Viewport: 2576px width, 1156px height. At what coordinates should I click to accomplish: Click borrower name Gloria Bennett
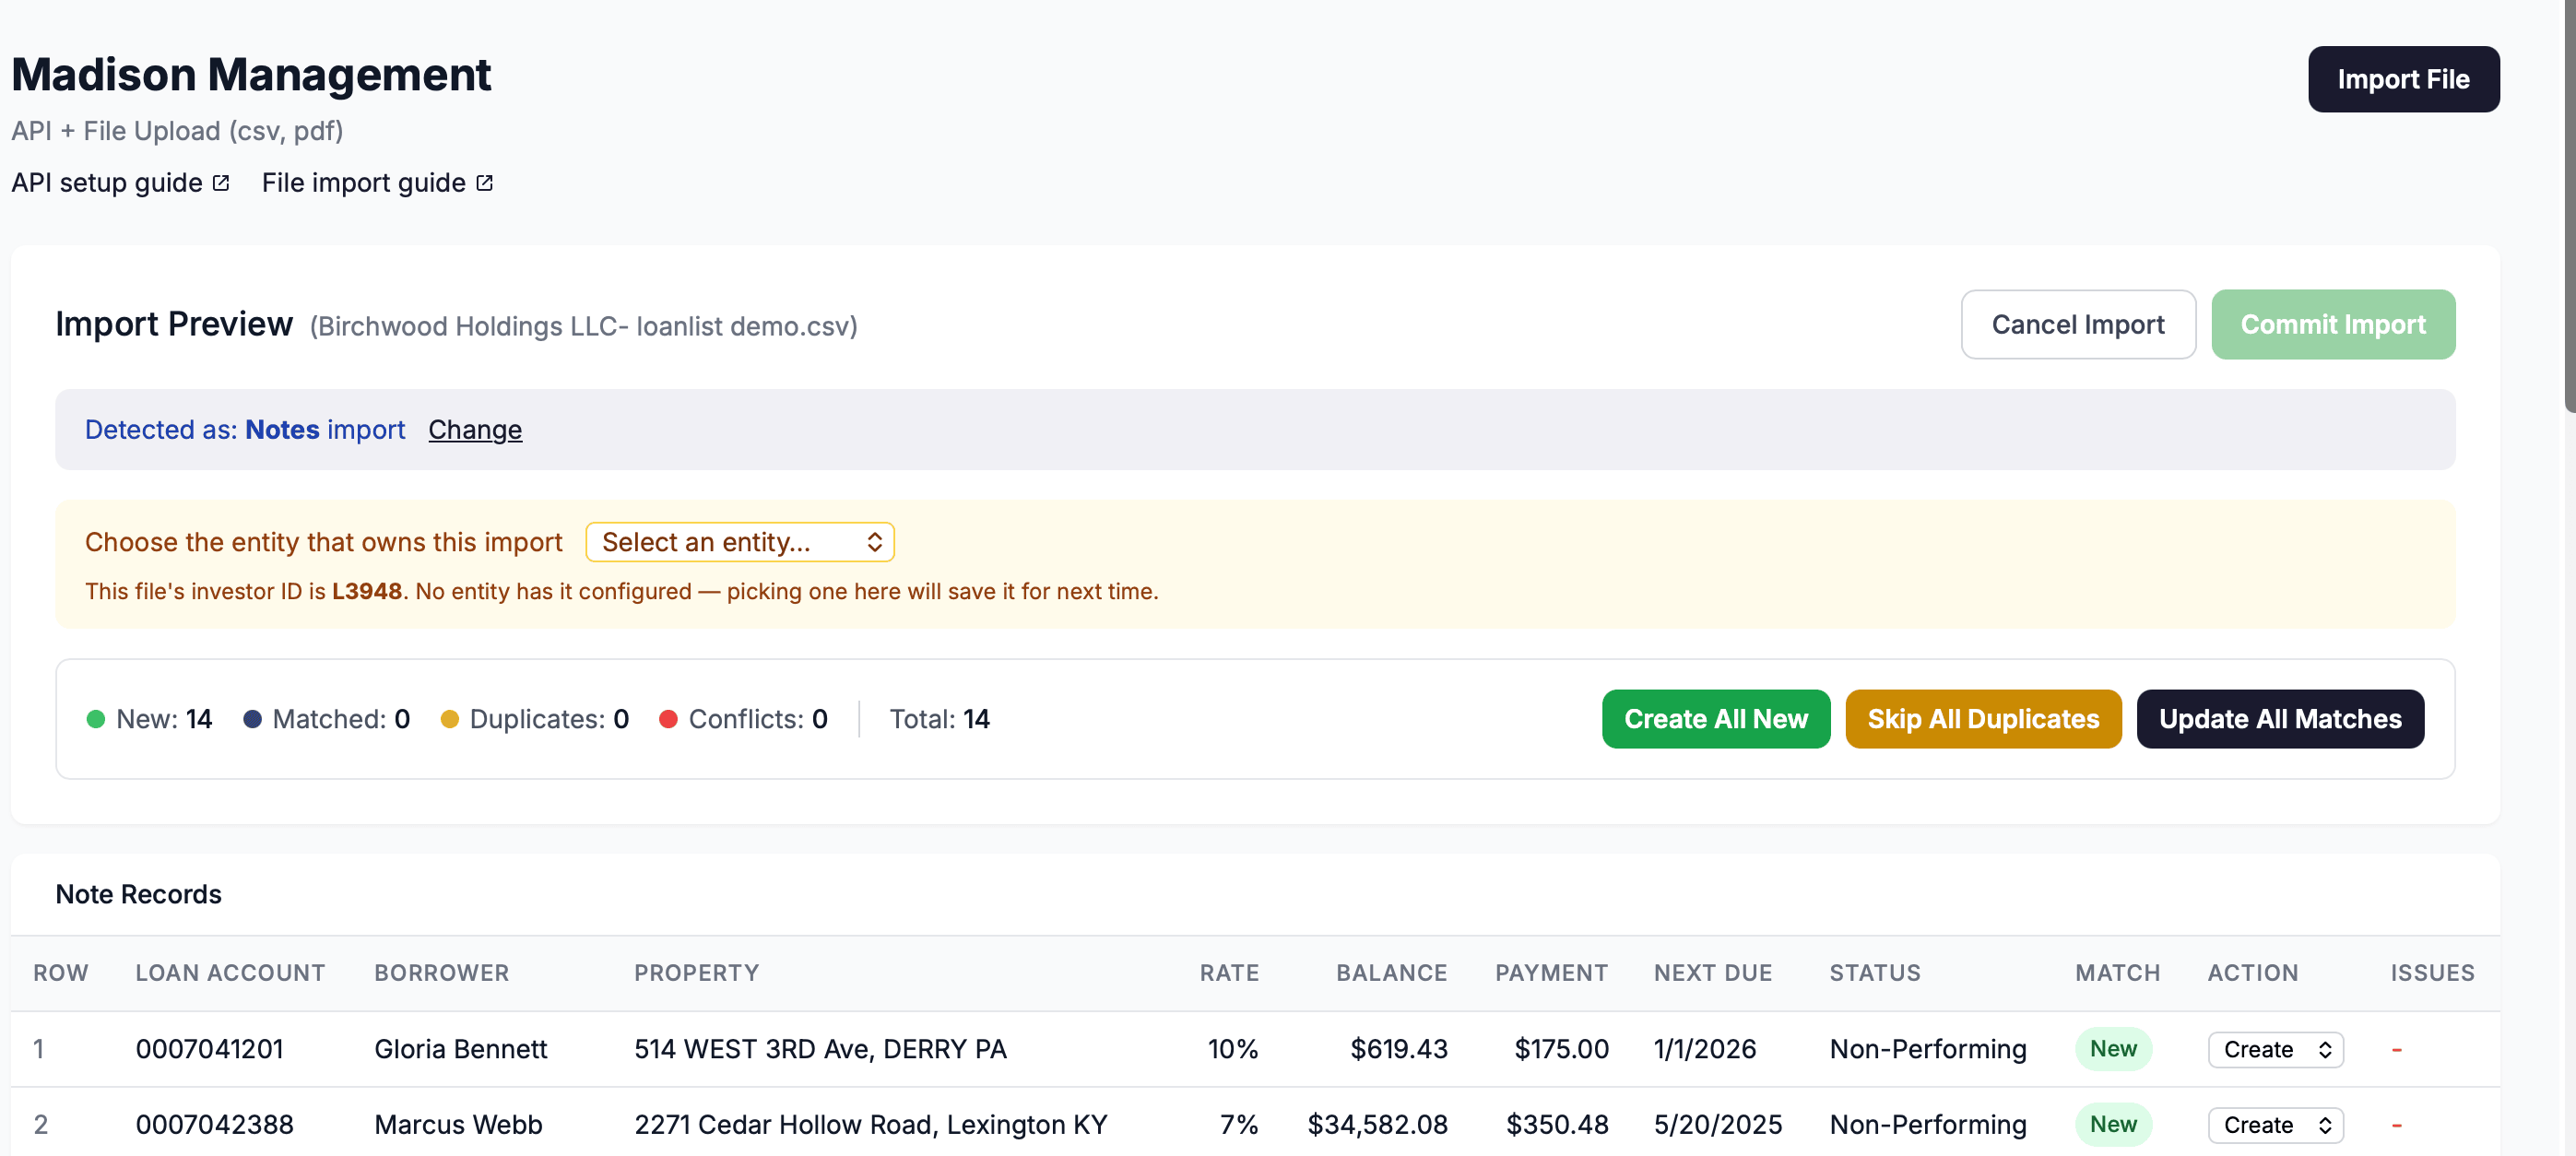coord(461,1049)
